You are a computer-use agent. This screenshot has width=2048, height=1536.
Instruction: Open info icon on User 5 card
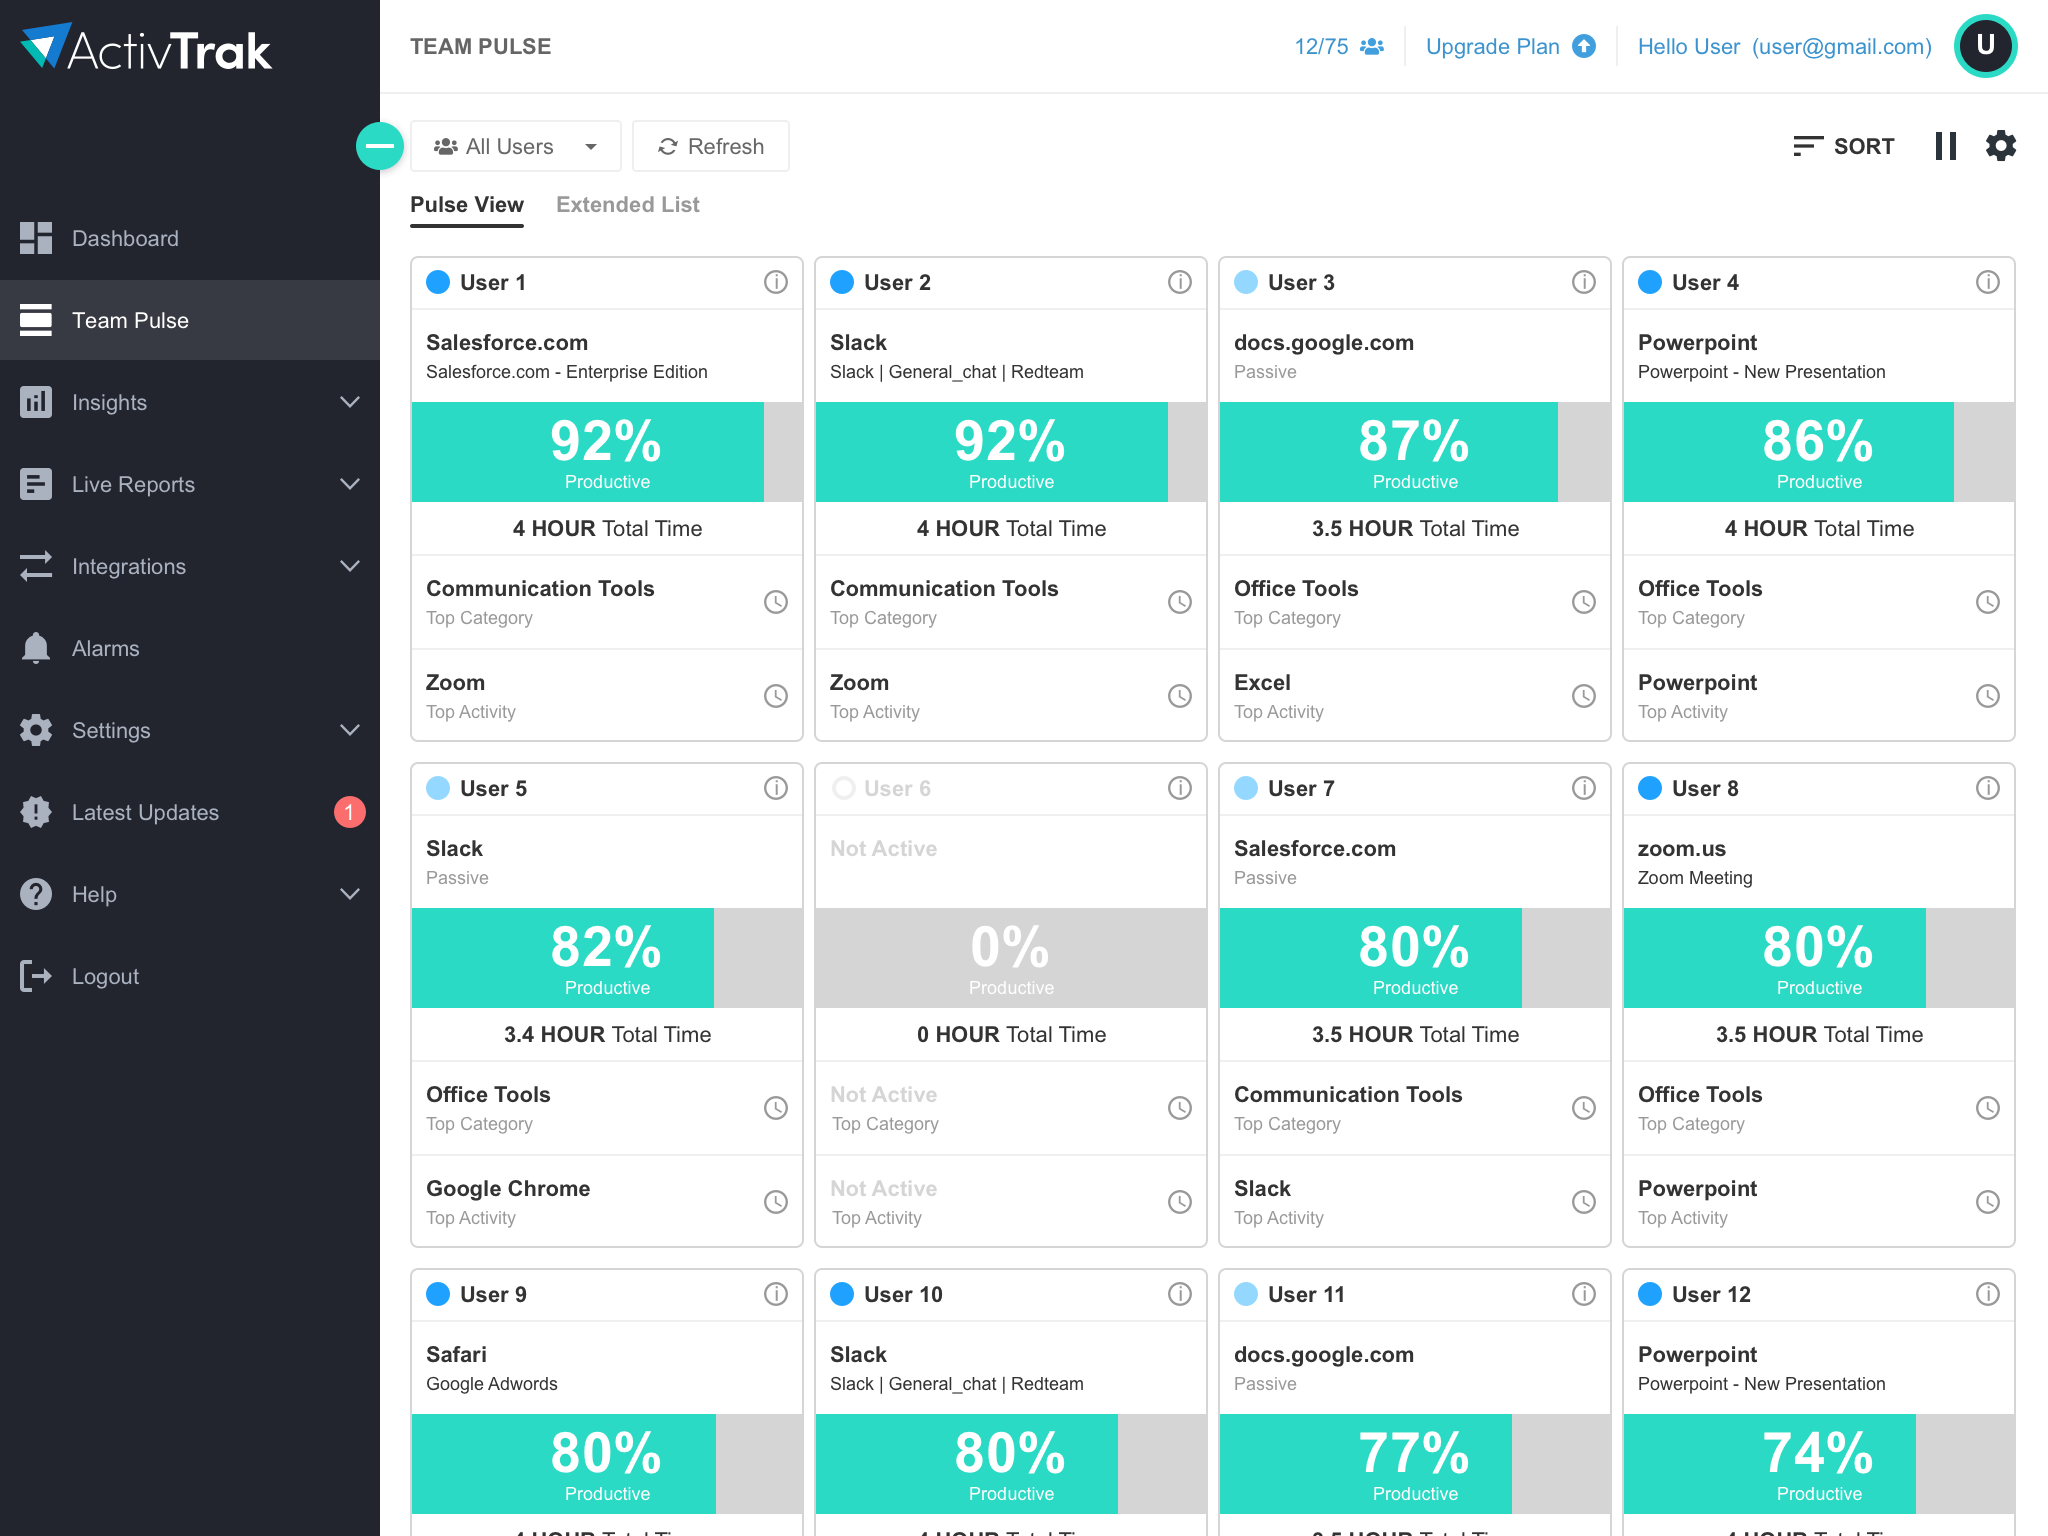776,788
